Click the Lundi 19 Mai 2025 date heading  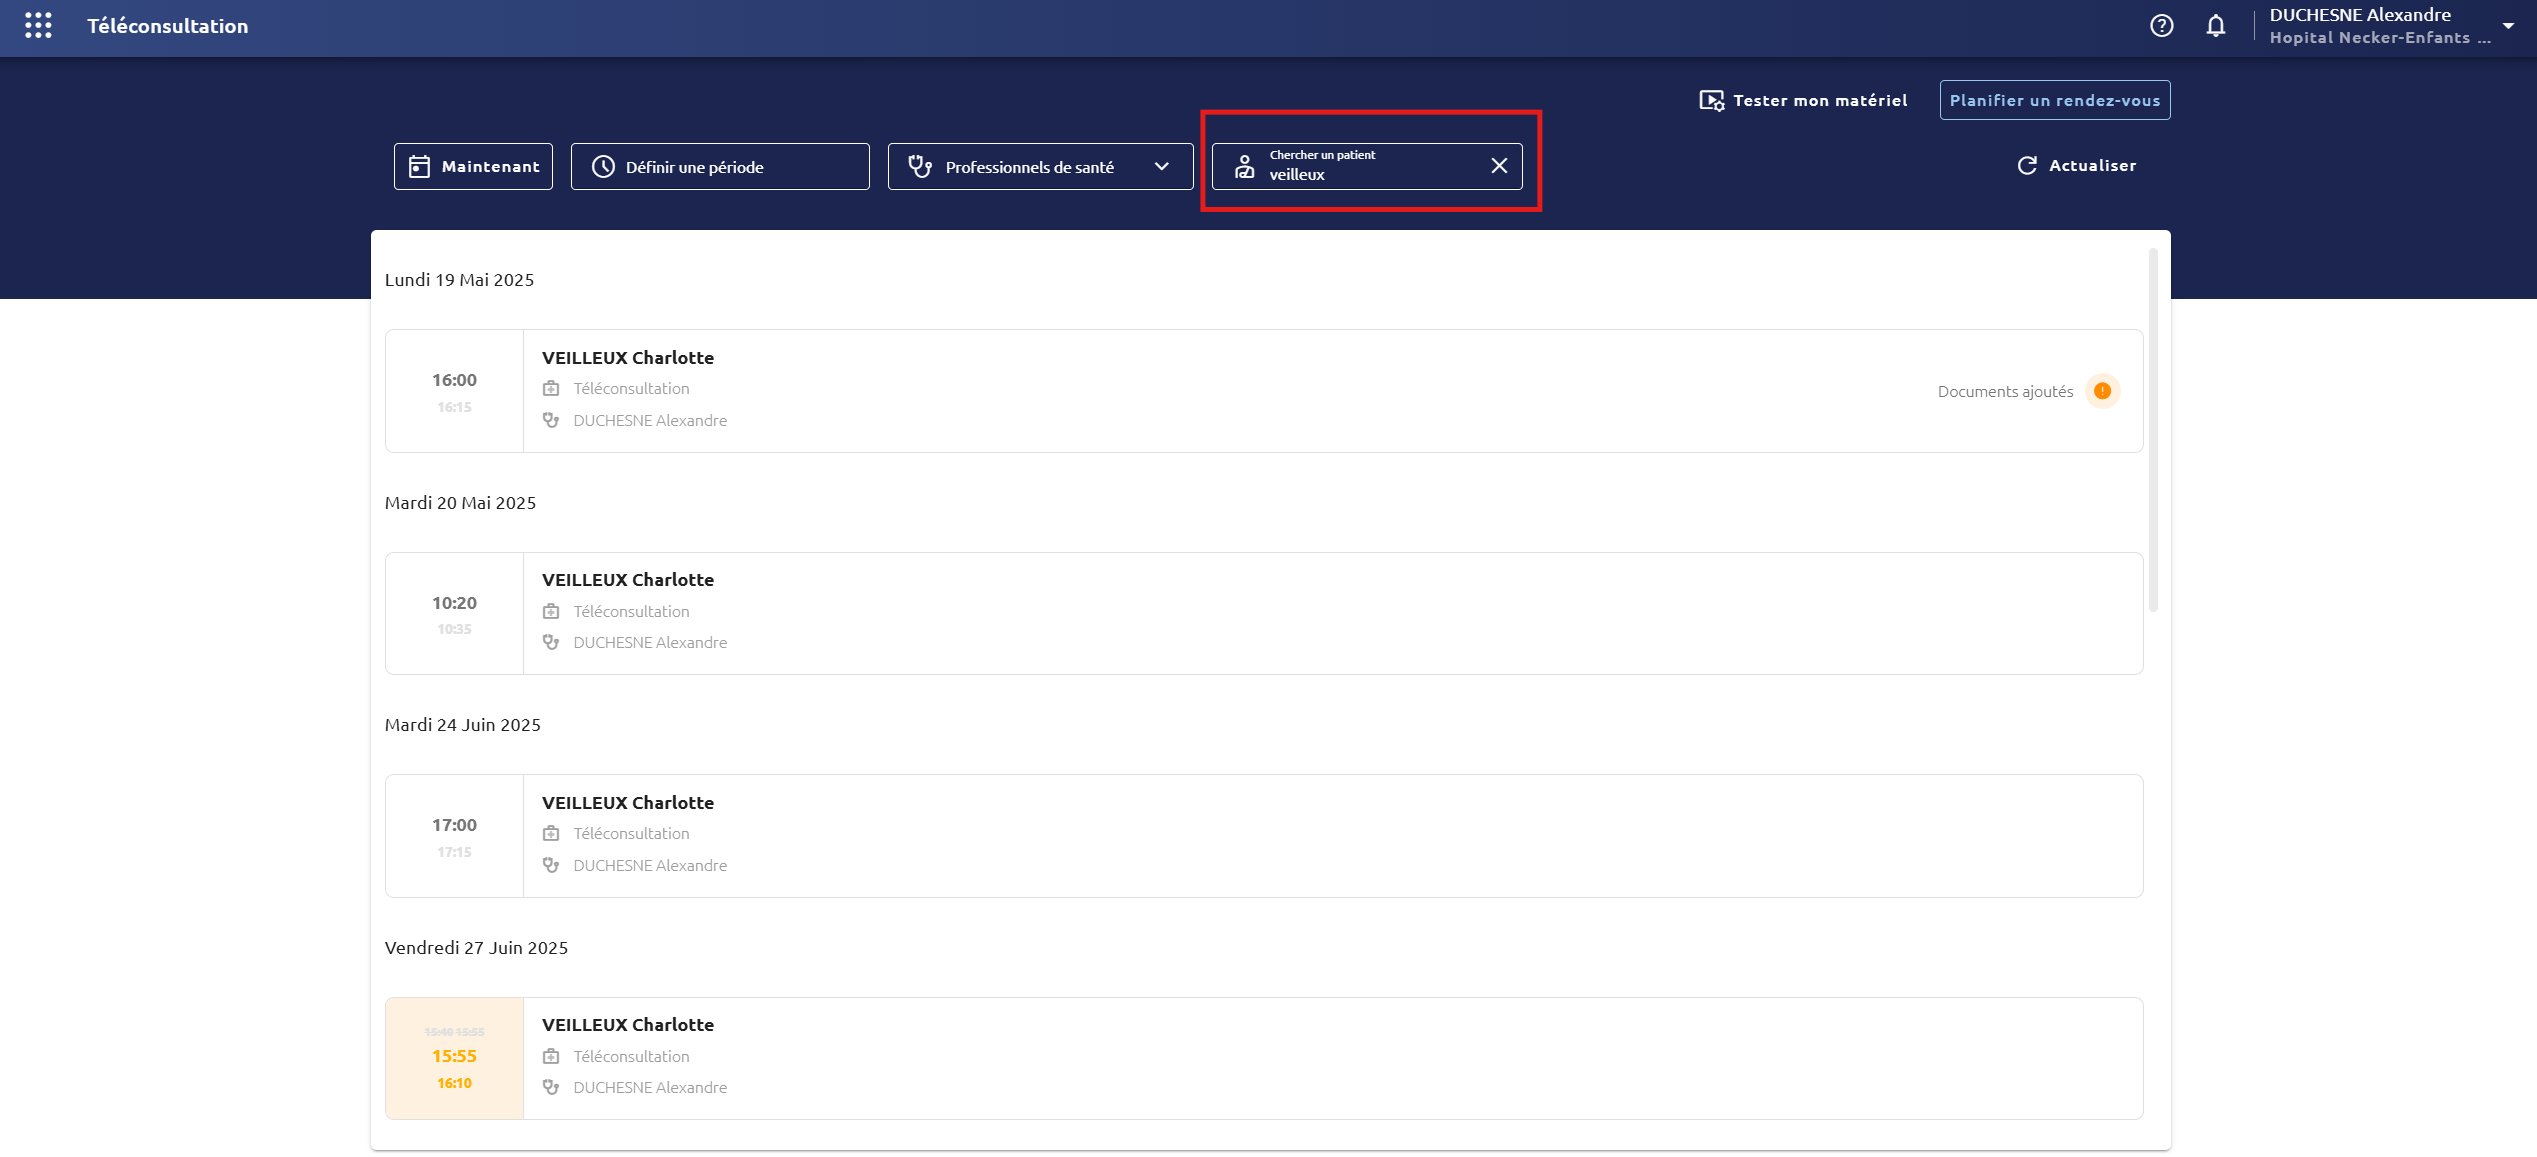click(459, 280)
